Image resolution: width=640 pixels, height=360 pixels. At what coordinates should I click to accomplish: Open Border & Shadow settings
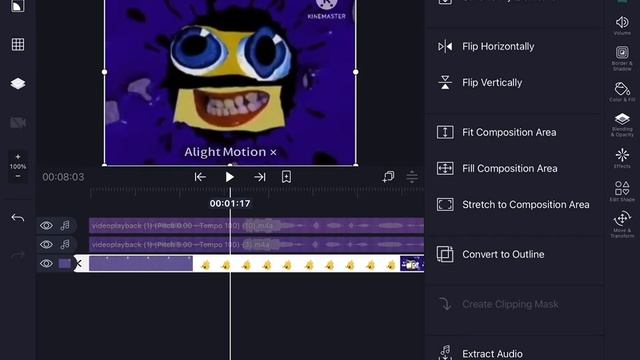[x=622, y=58]
